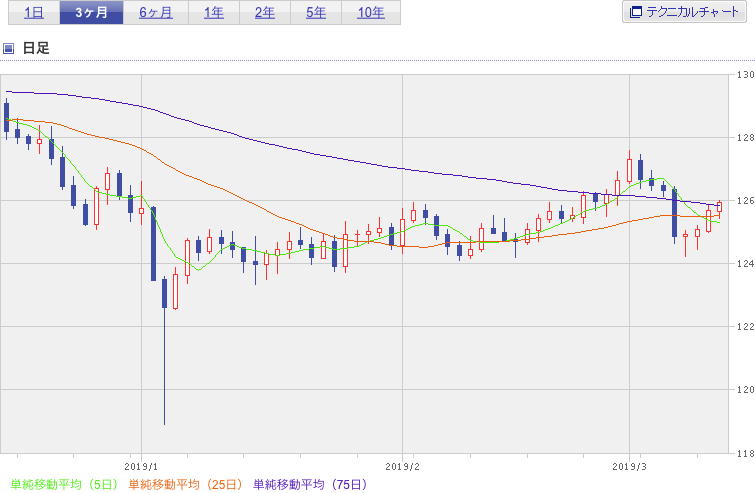This screenshot has width=755, height=493.
Task: Click the 118 price axis label
Action: tap(745, 453)
